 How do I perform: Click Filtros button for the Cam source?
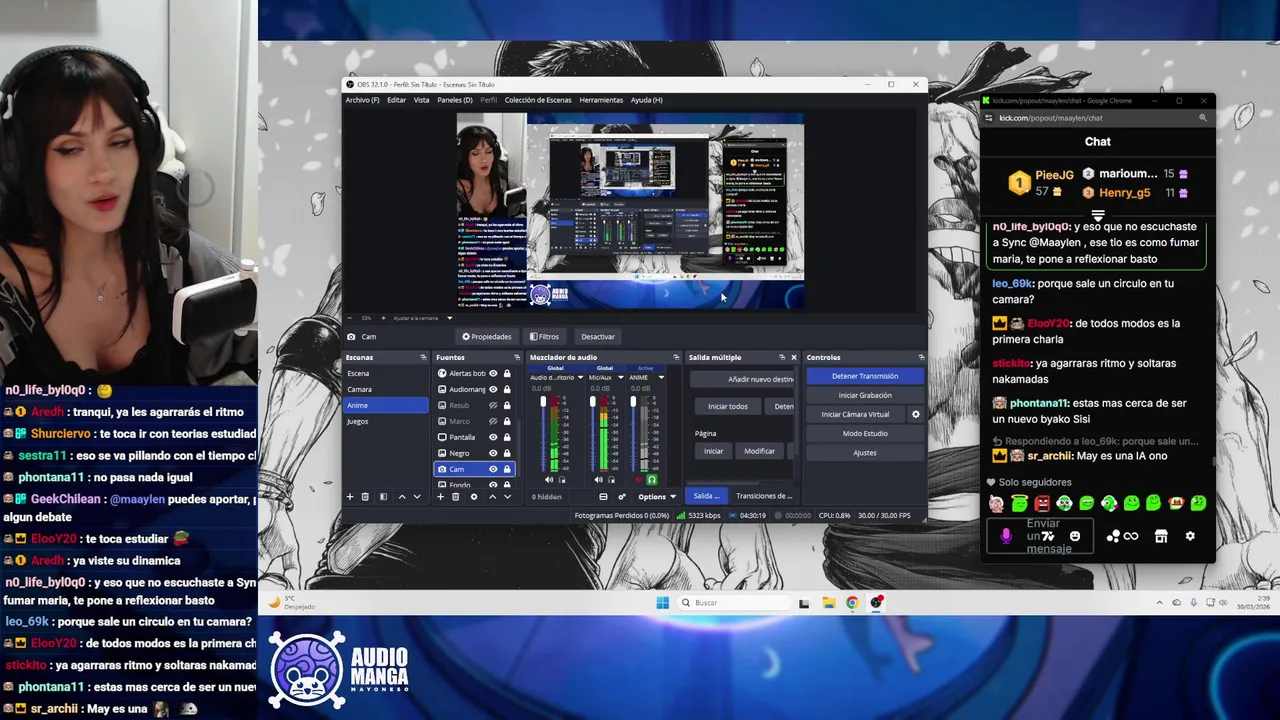(545, 337)
